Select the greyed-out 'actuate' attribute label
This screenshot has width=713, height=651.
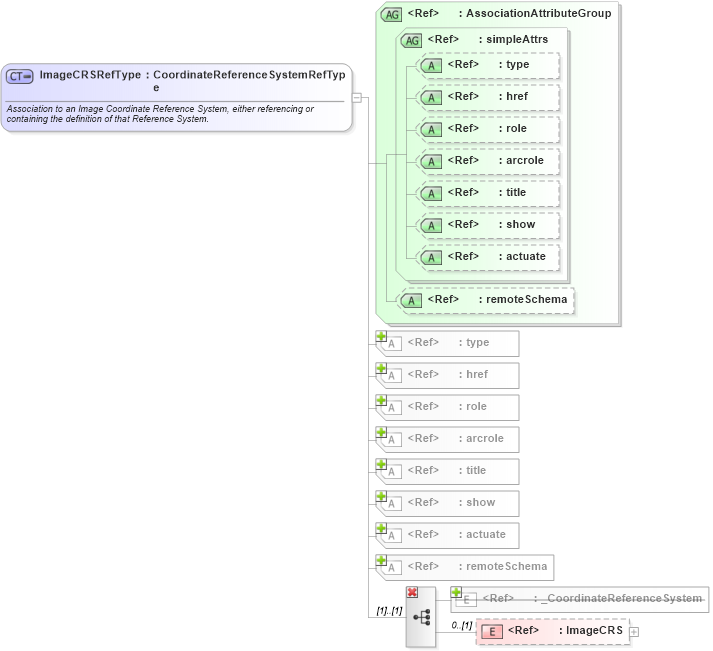486,534
